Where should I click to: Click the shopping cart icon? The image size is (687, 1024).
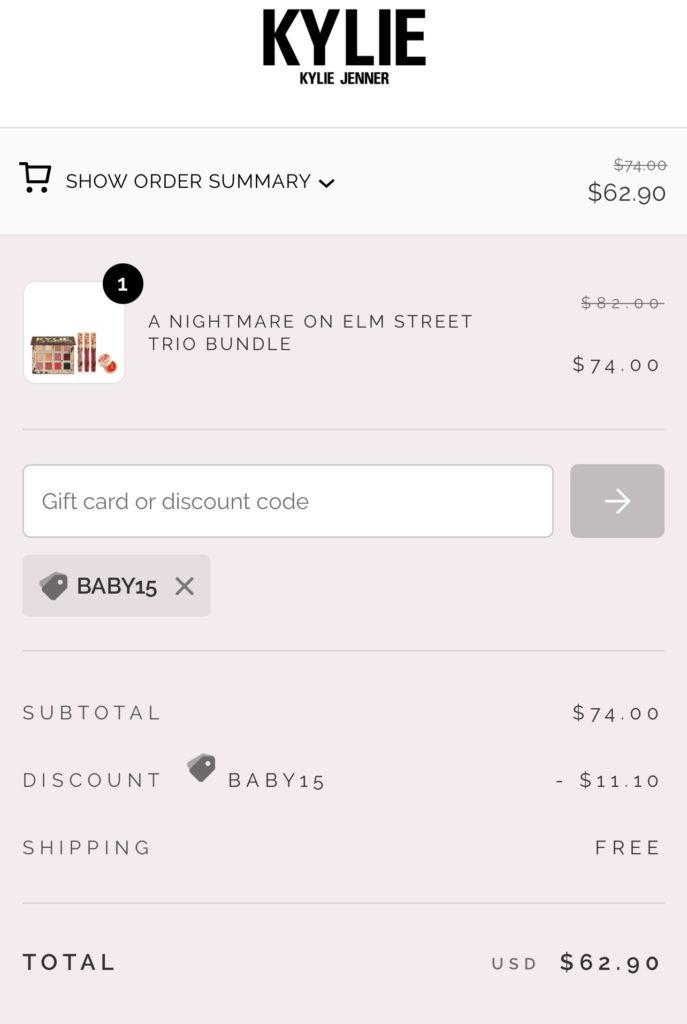coord(35,178)
